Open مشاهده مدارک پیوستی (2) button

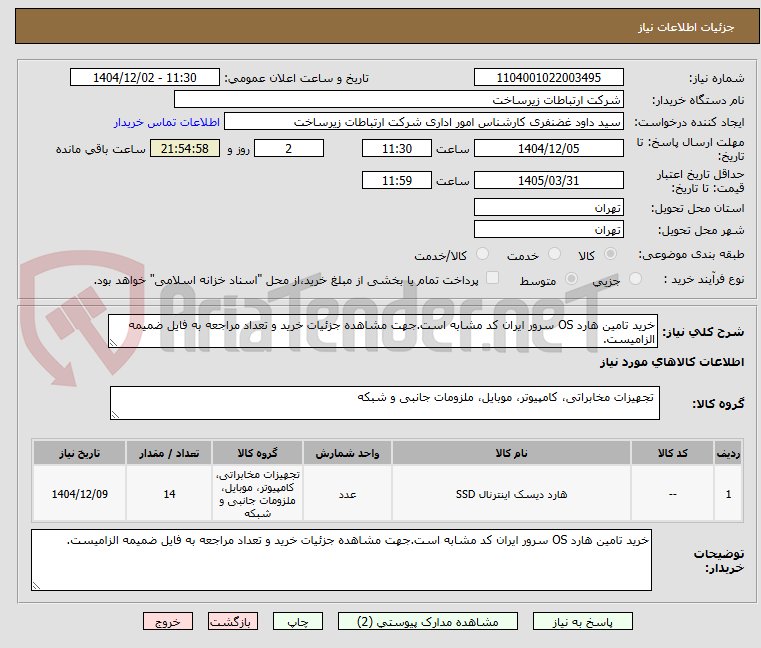click(428, 621)
